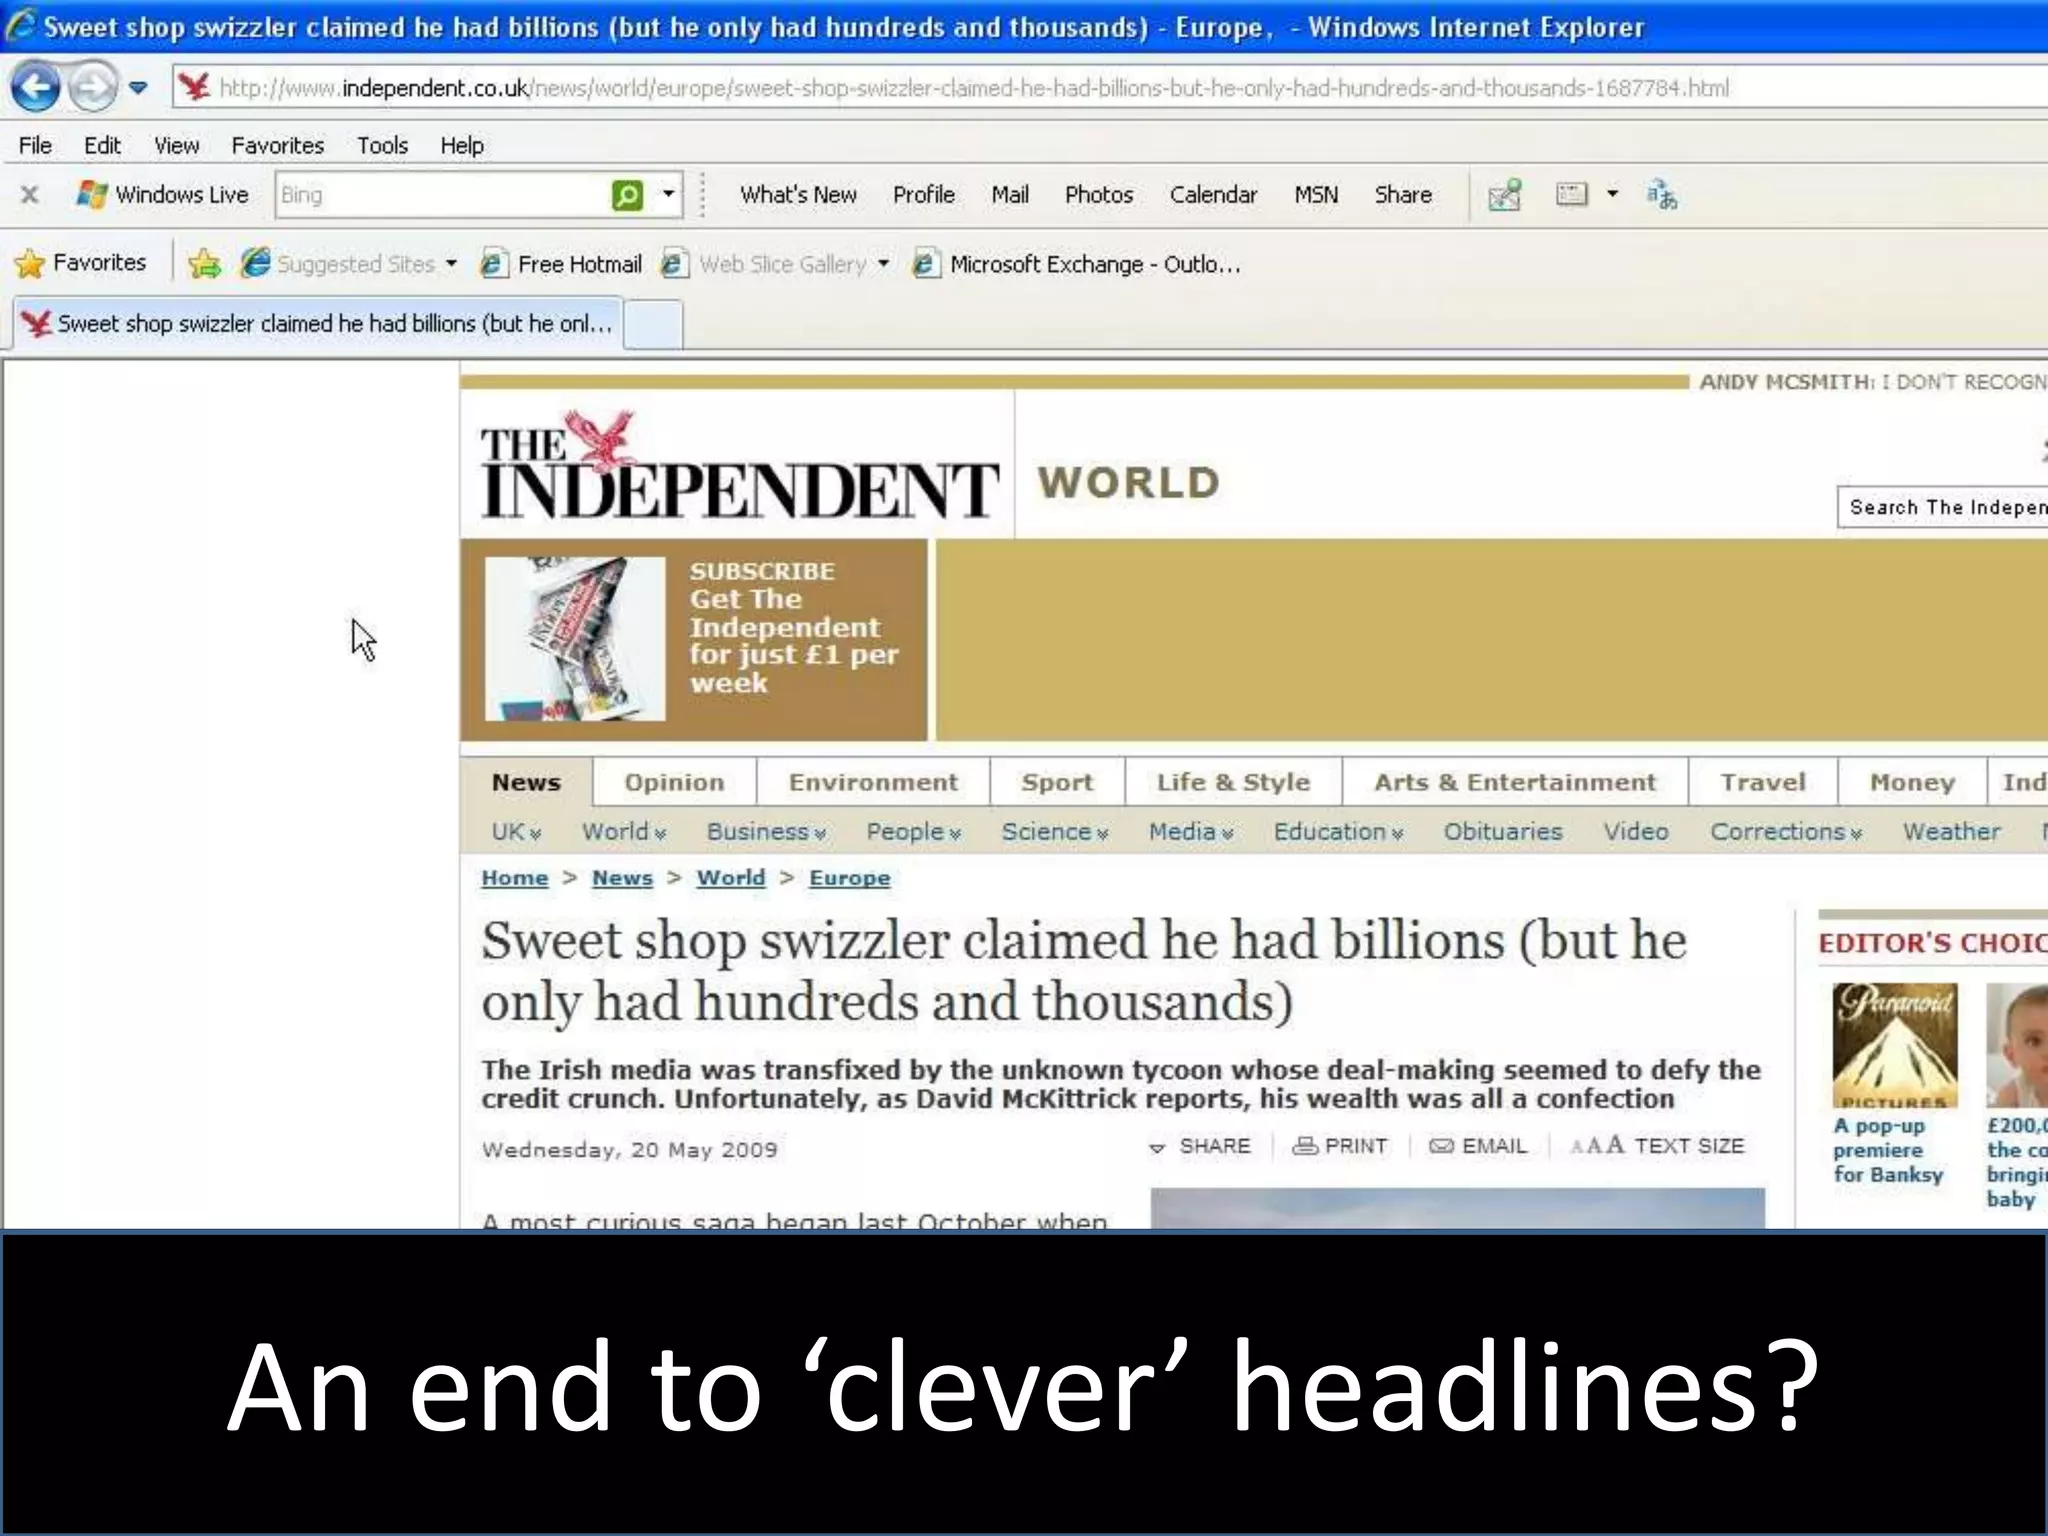The height and width of the screenshot is (1536, 2048).
Task: Click the Obituaries link
Action: [x=1502, y=832]
